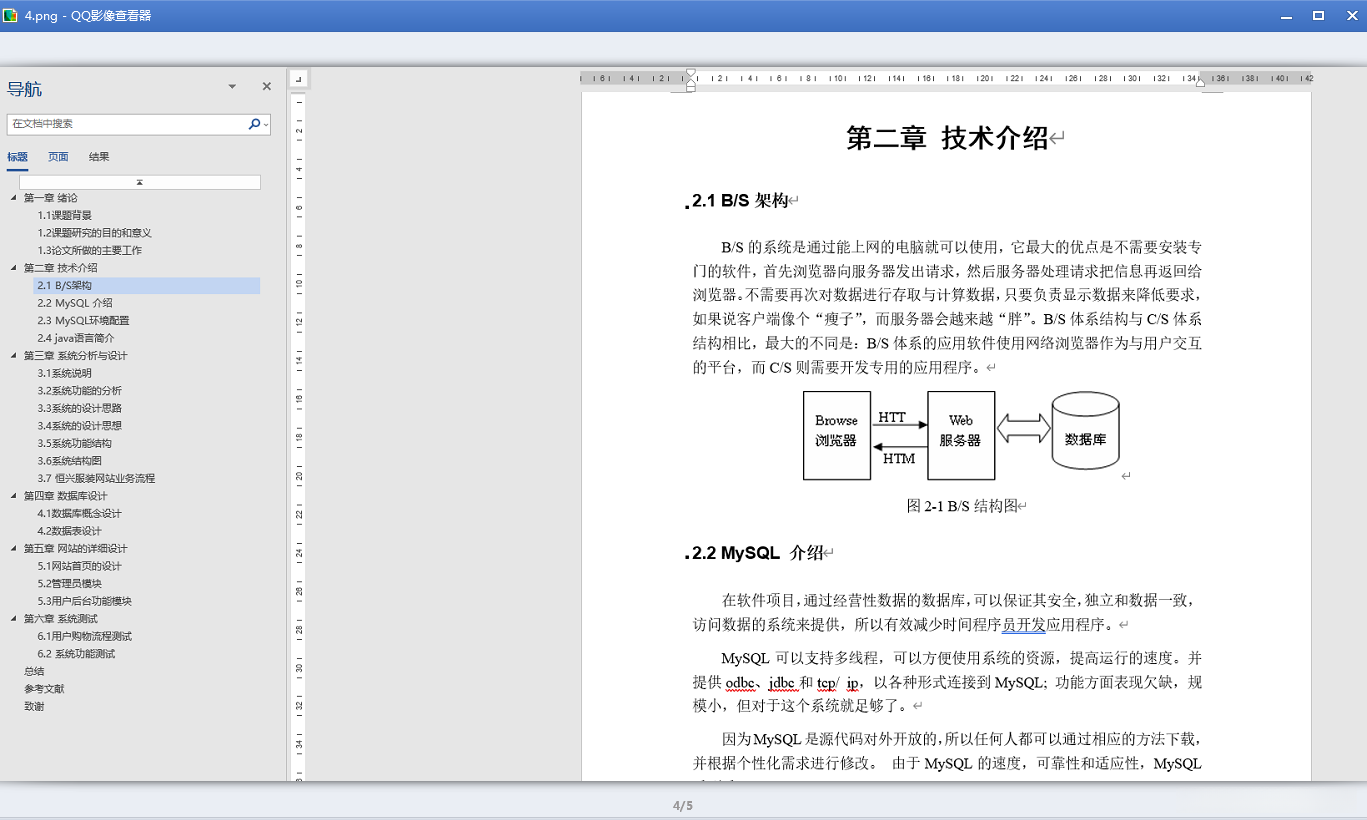Open the 导航 pane options arrow

pyautogui.click(x=232, y=87)
